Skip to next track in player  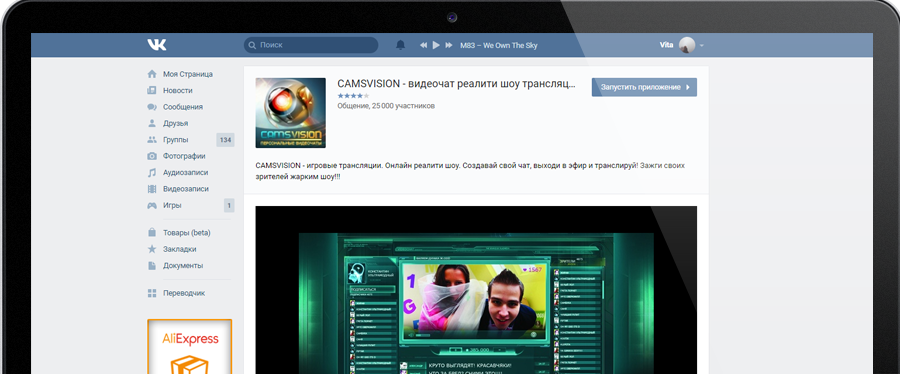point(449,45)
